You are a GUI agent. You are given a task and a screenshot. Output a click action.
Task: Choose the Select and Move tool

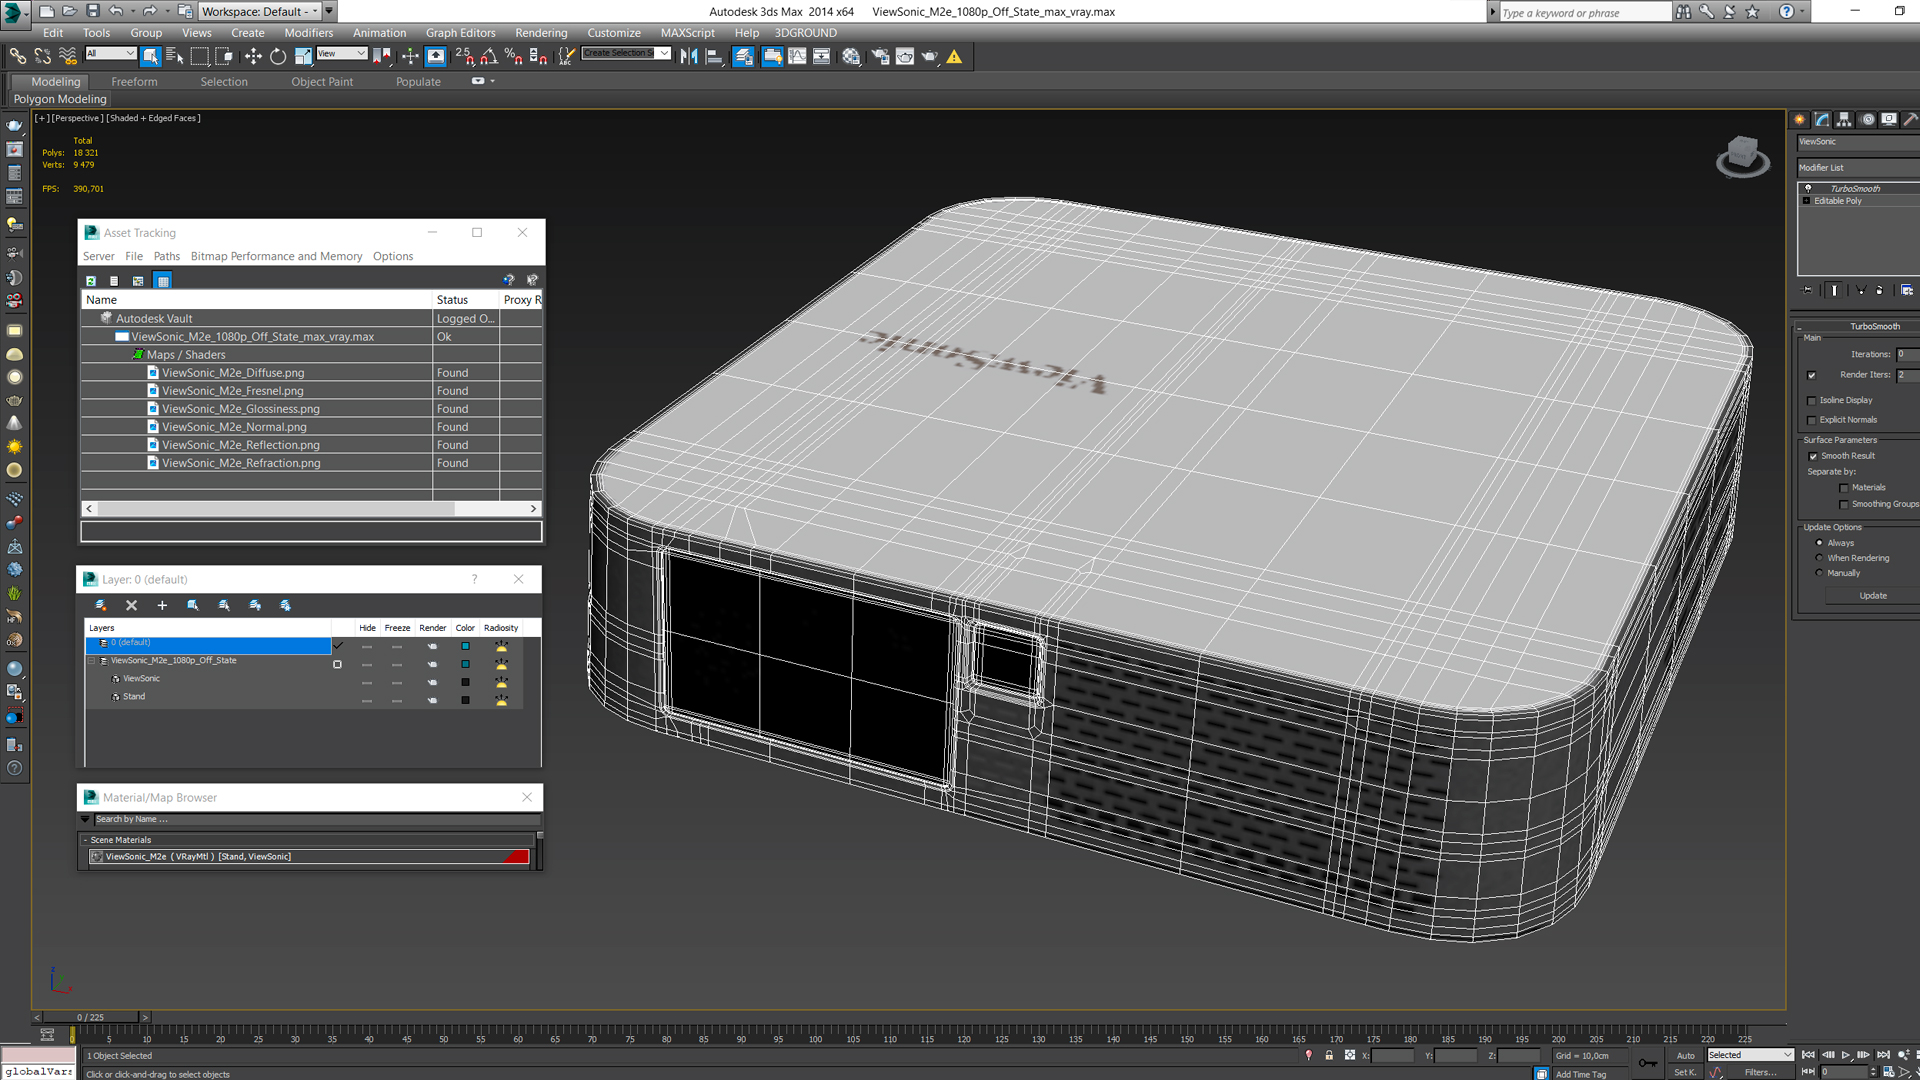click(253, 57)
